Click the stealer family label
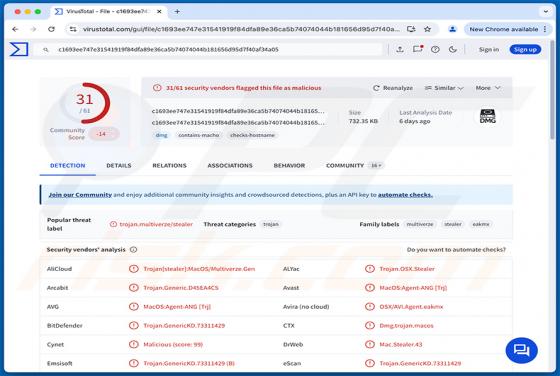 [453, 224]
